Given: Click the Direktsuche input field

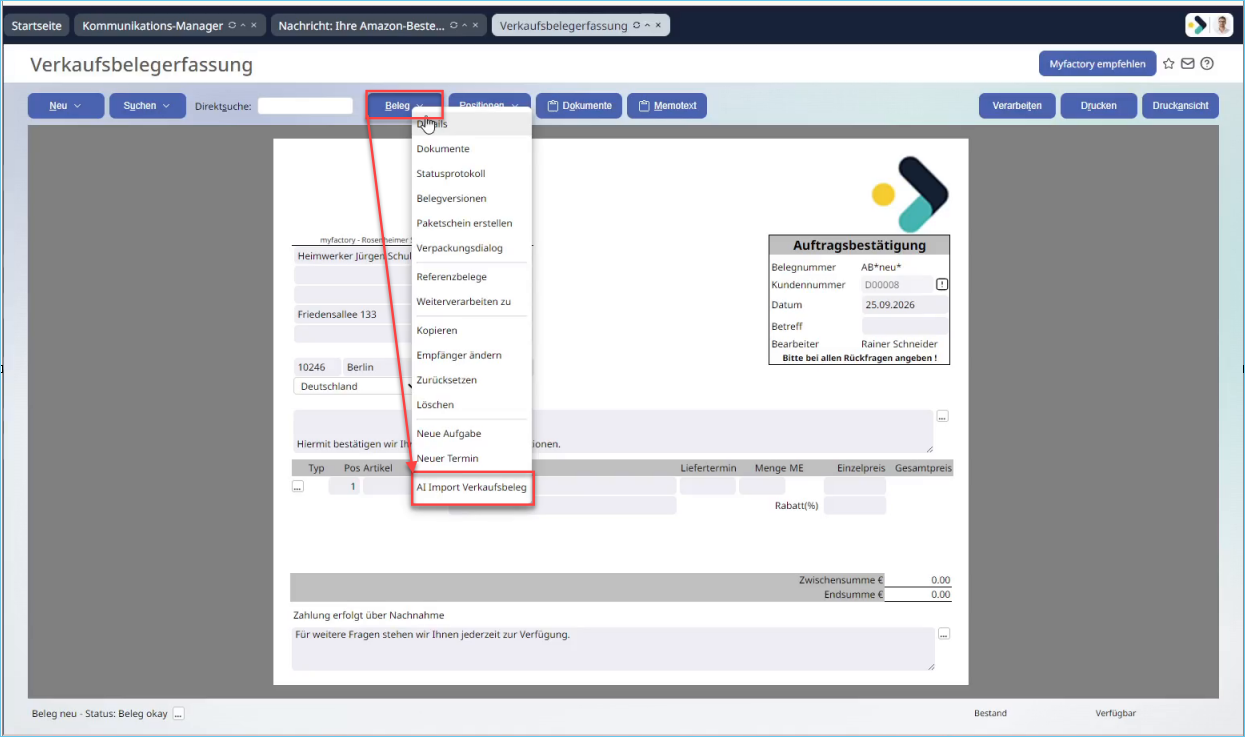Looking at the screenshot, I should (305, 106).
